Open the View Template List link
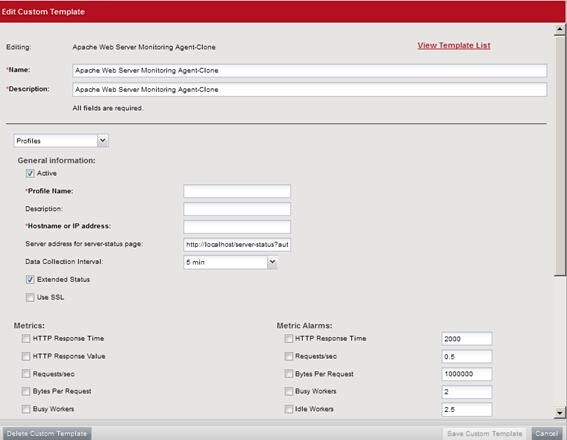Screen dimensions: 567x440 point(454,46)
